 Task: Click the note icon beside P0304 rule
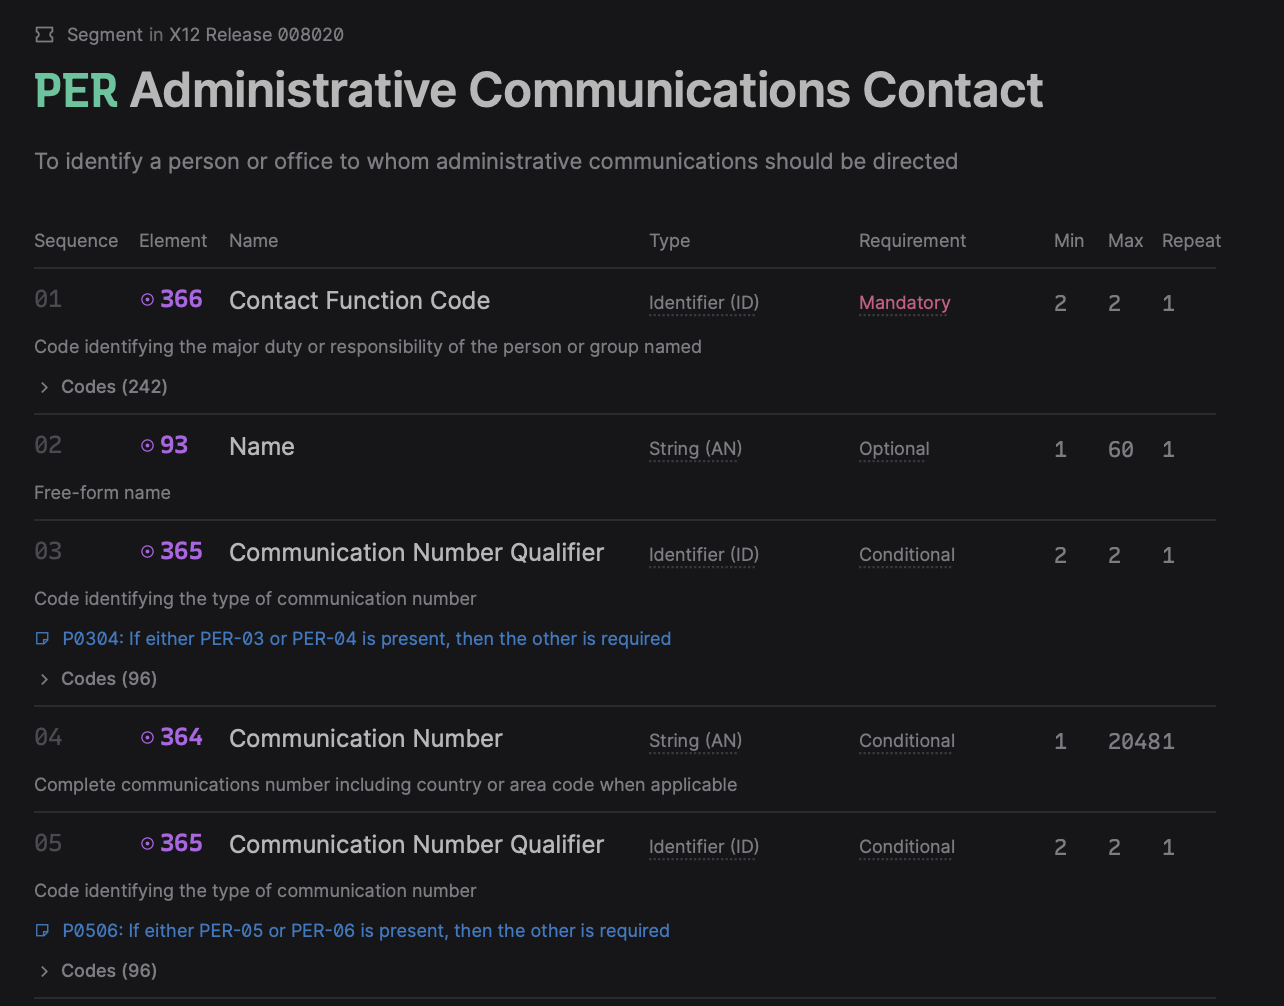[x=42, y=638]
